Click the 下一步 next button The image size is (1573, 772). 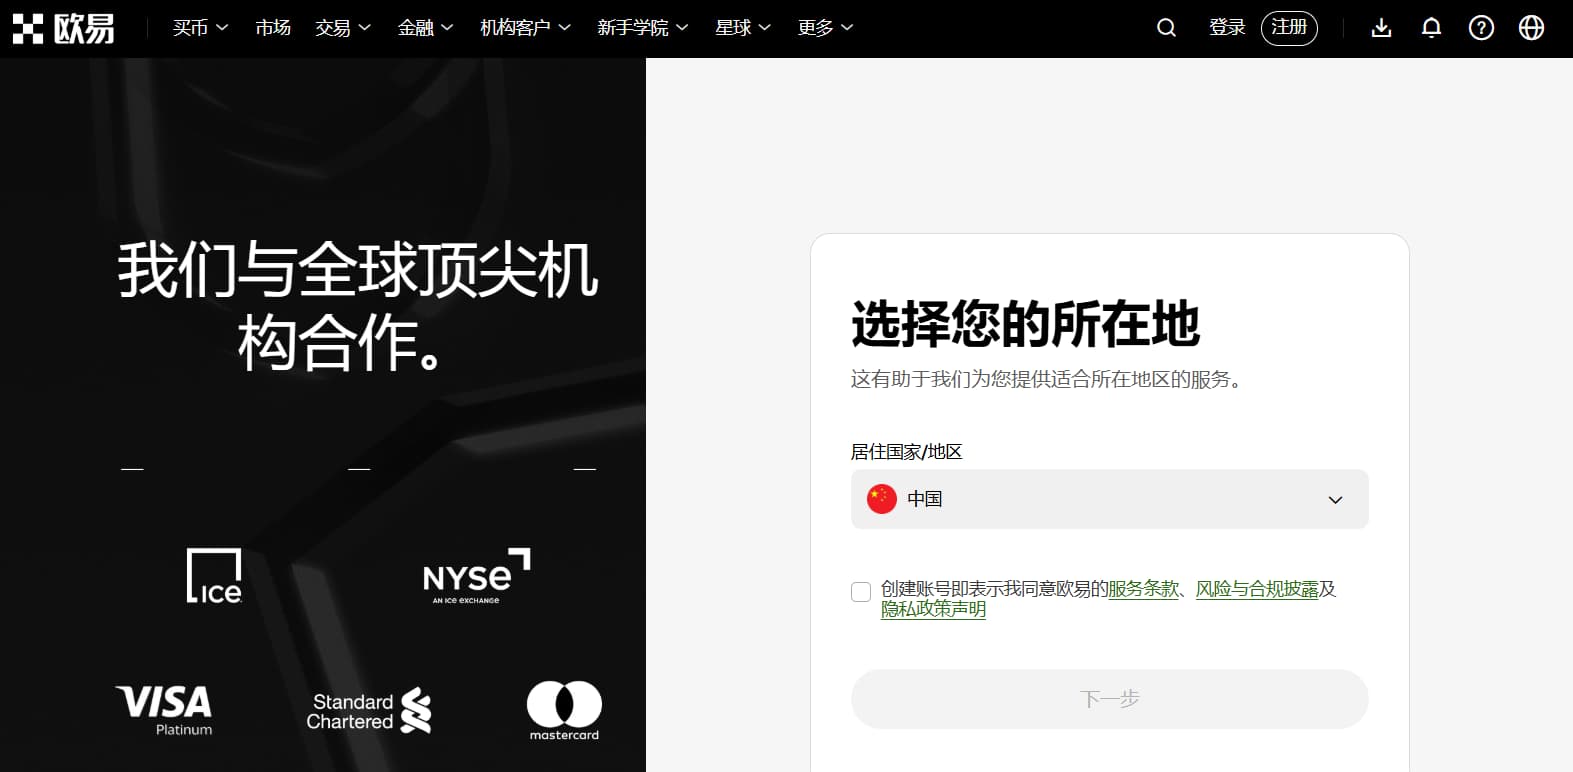point(1109,699)
